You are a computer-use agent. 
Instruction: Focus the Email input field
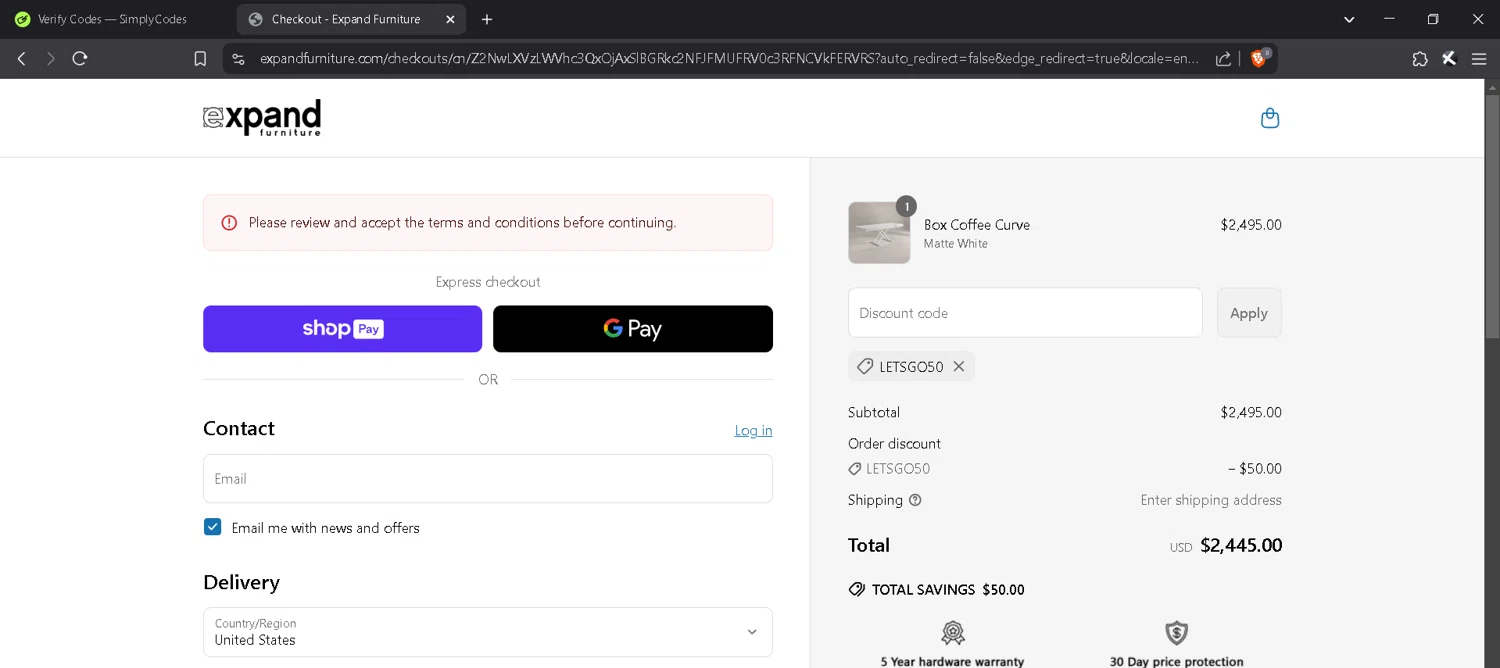coord(488,479)
